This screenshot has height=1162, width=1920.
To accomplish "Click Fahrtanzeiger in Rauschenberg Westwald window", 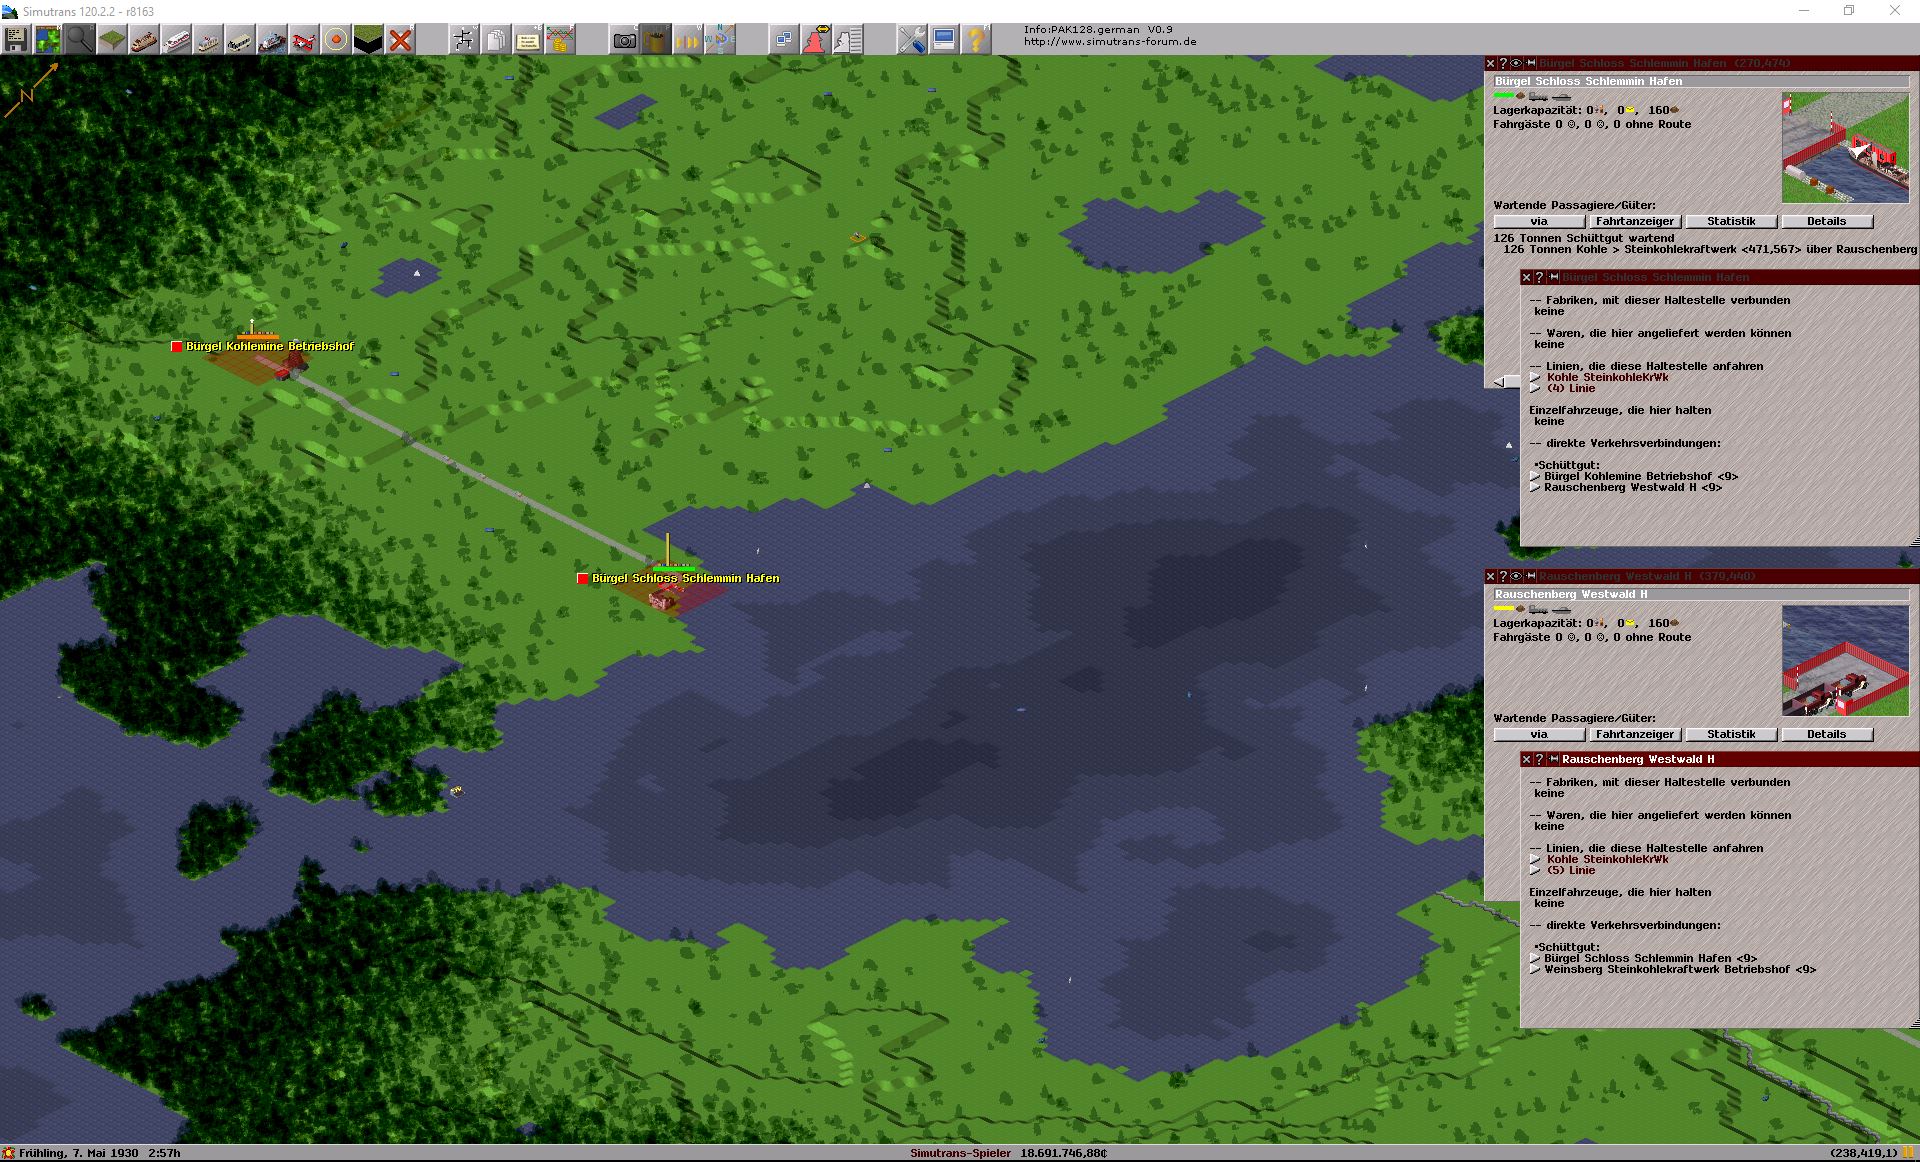I will 1635,734.
